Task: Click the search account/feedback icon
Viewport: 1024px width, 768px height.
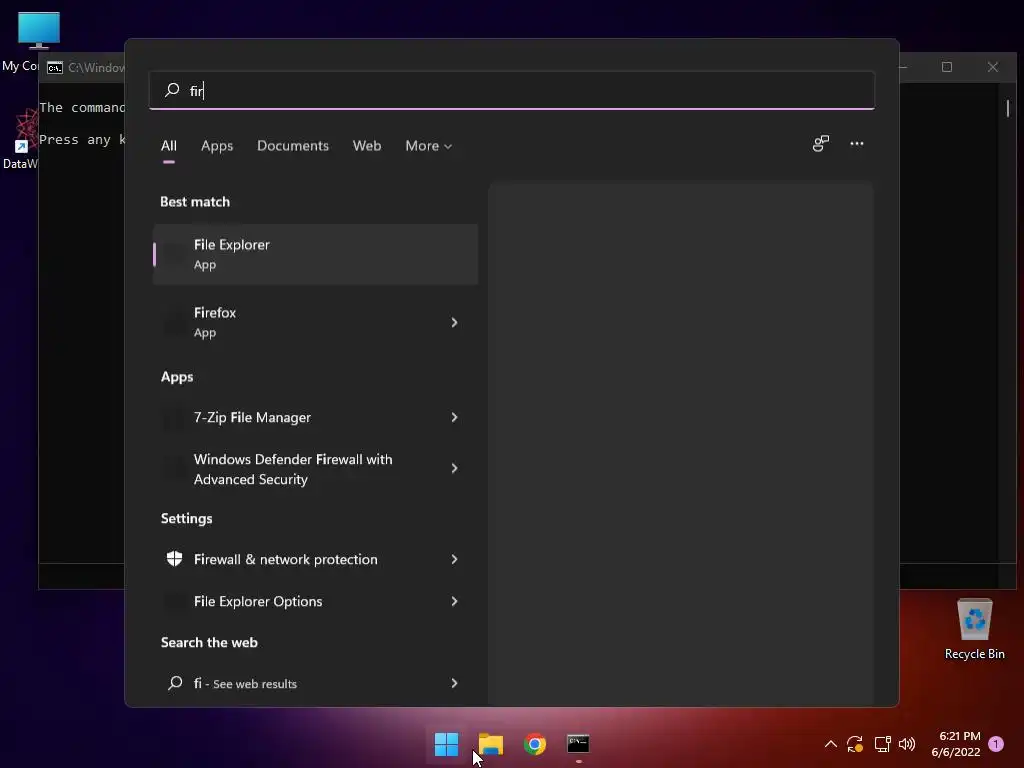Action: pyautogui.click(x=820, y=144)
